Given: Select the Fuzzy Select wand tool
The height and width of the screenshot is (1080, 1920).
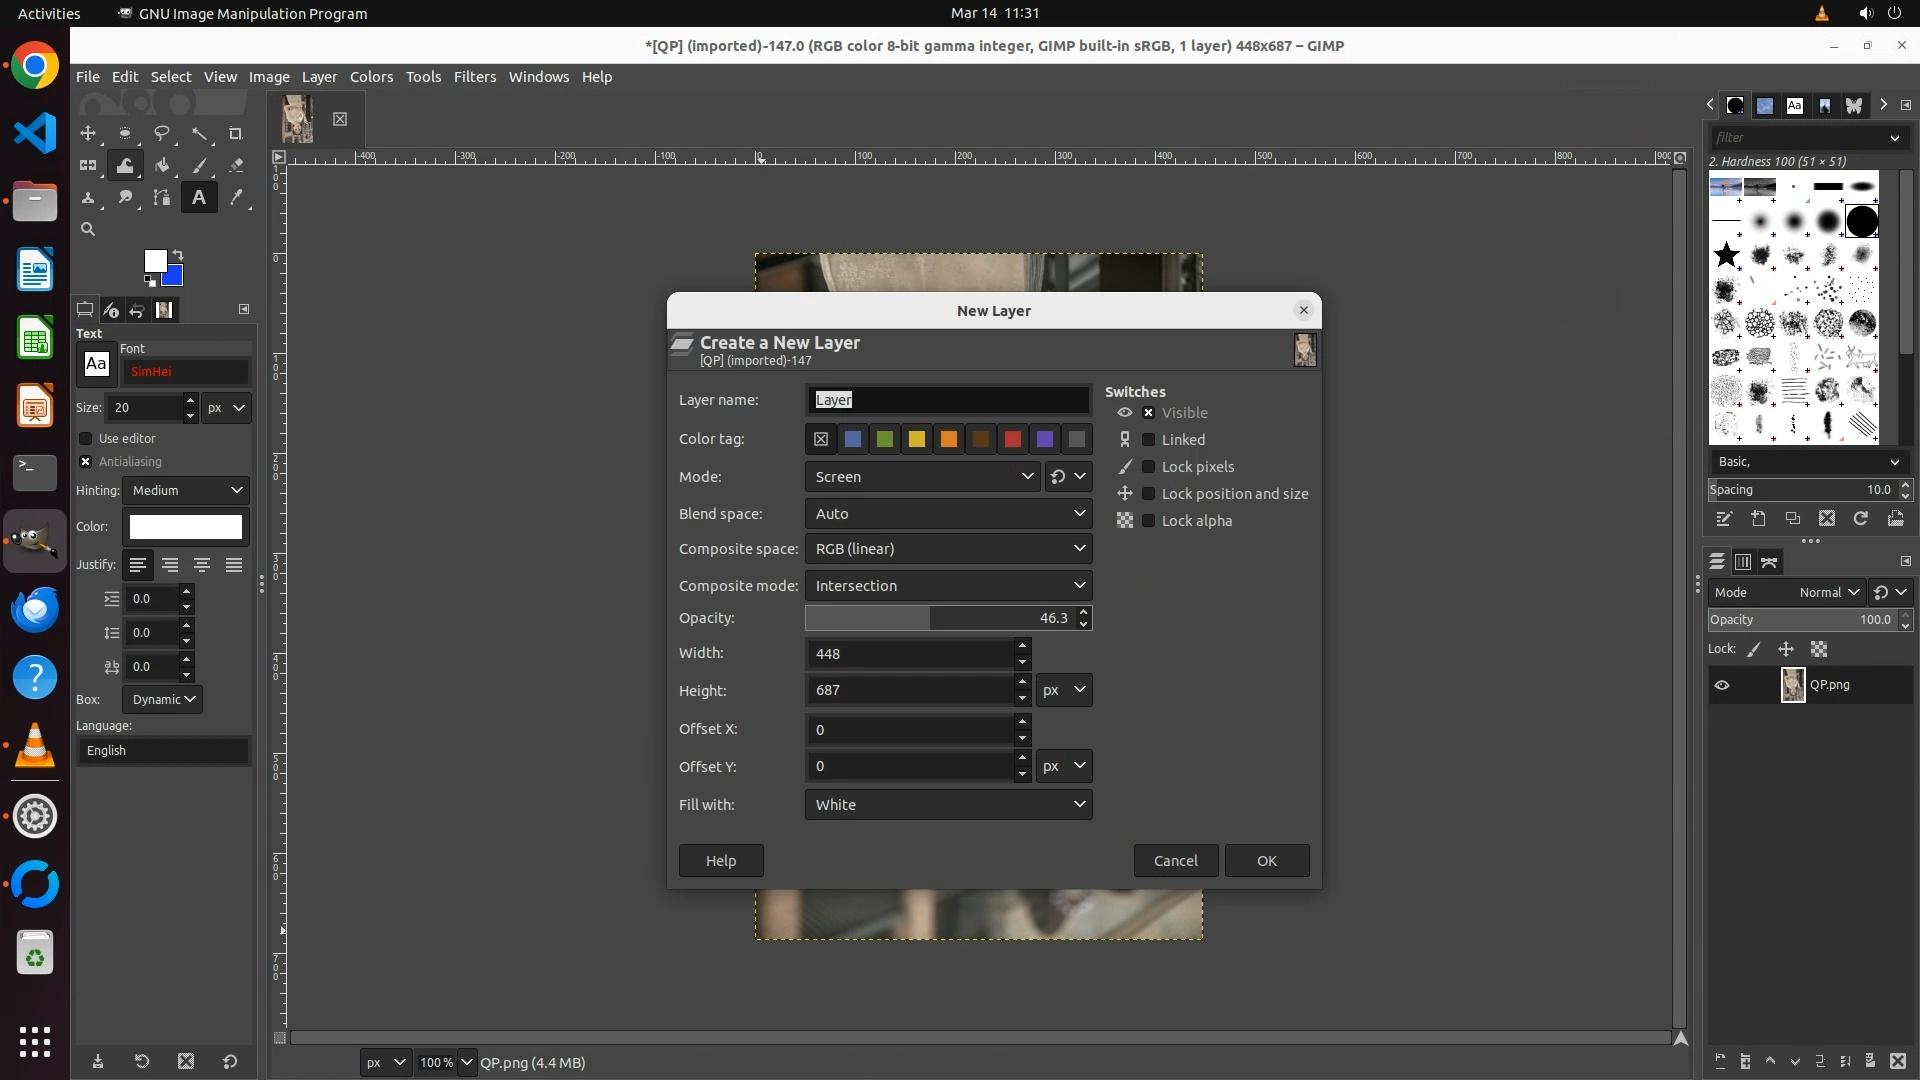Looking at the screenshot, I should (x=199, y=133).
